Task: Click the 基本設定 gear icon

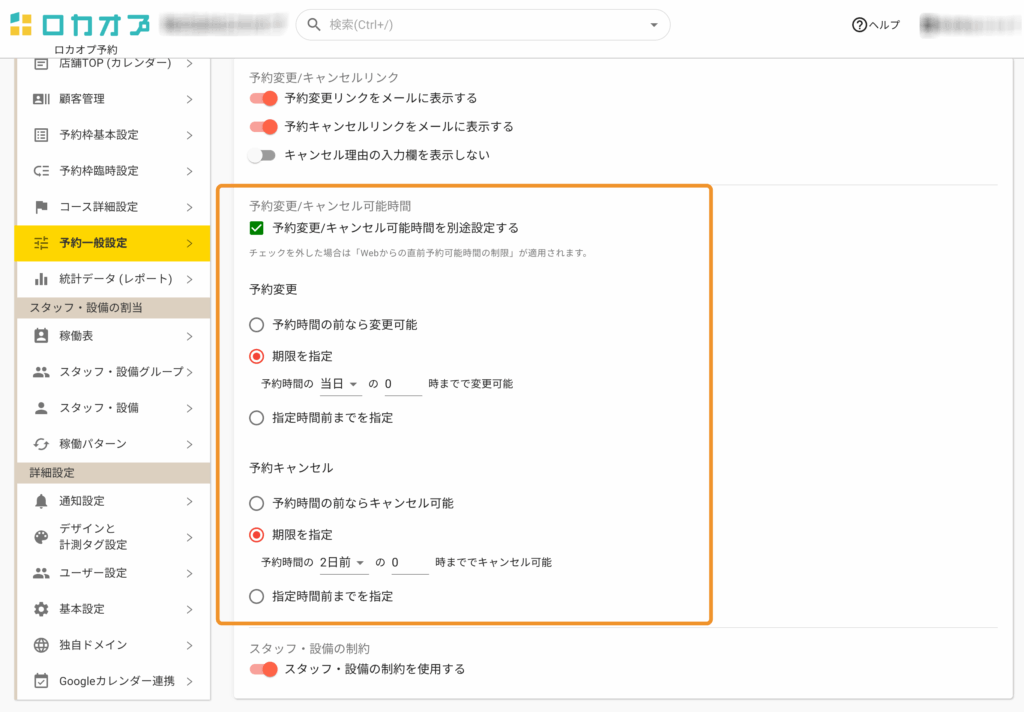Action: pyautogui.click(x=41, y=609)
